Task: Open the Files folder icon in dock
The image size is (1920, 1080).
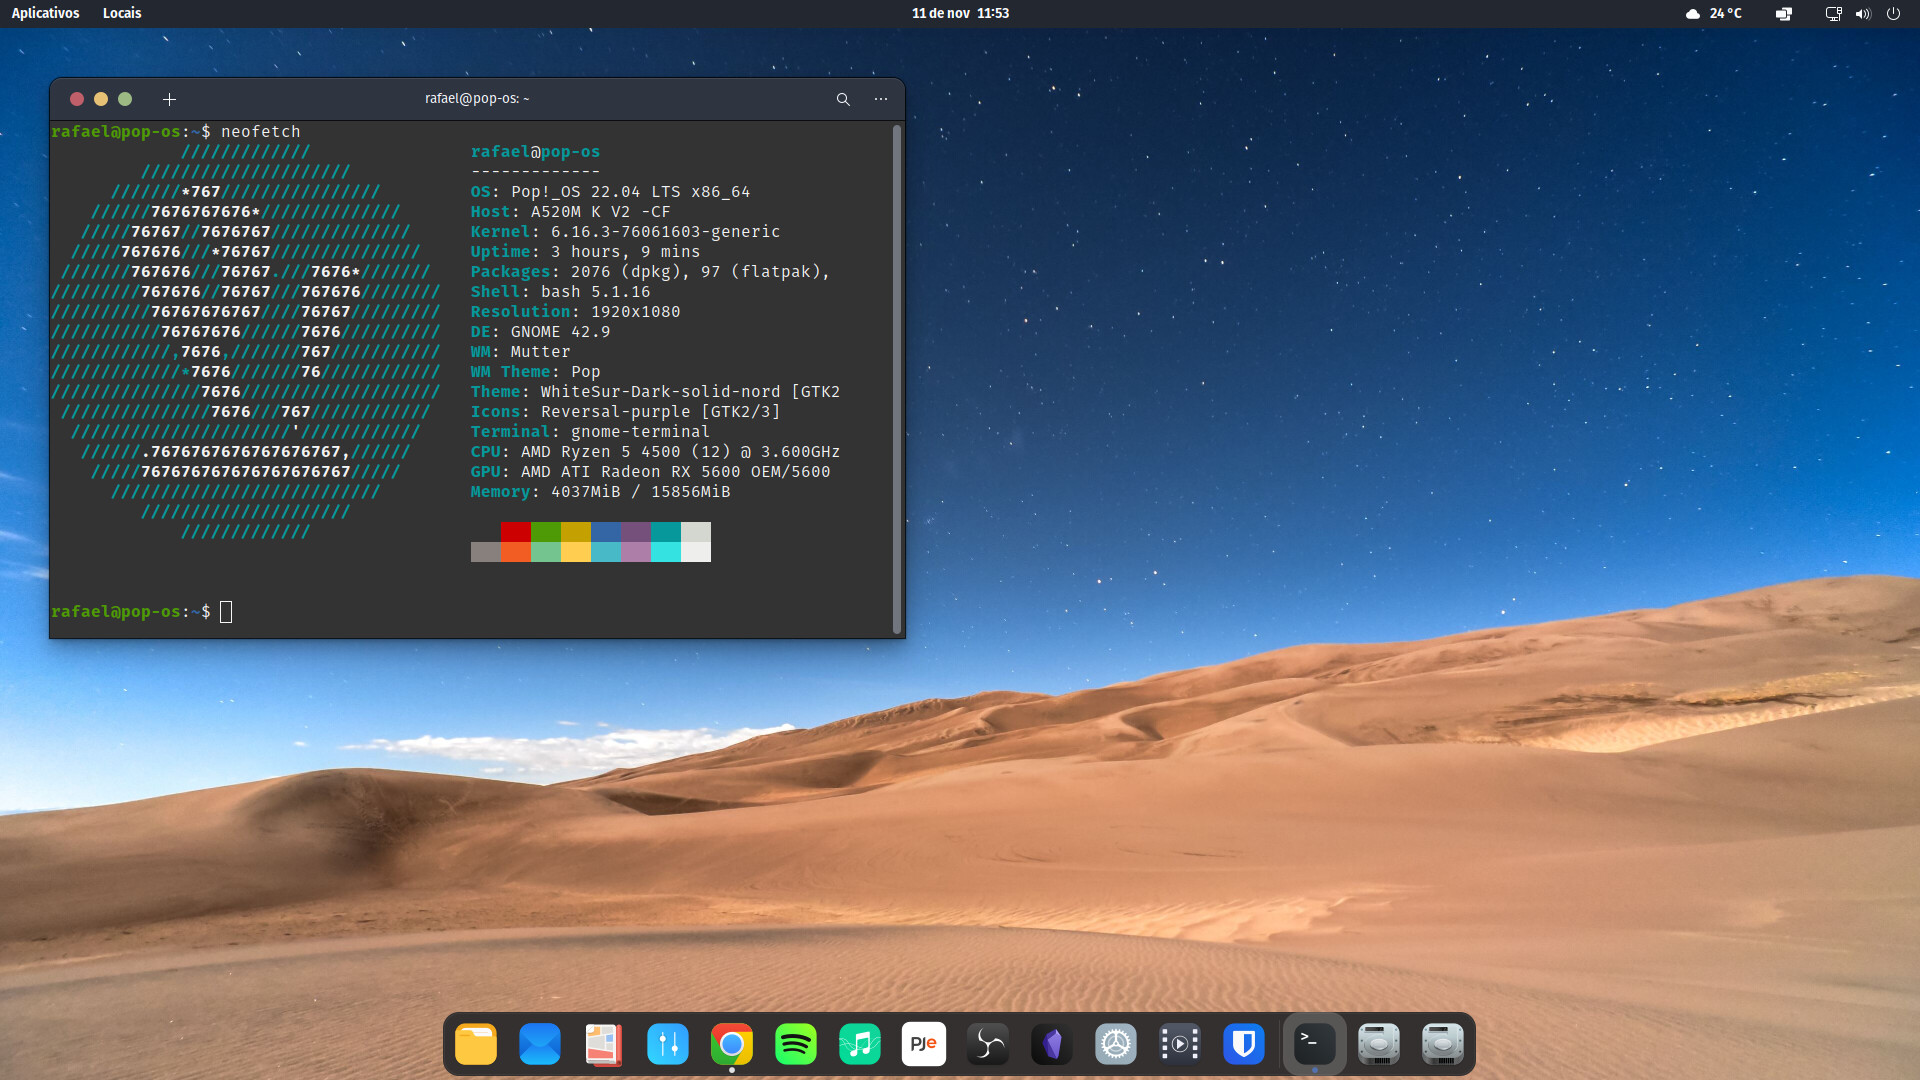Action: tap(475, 1044)
